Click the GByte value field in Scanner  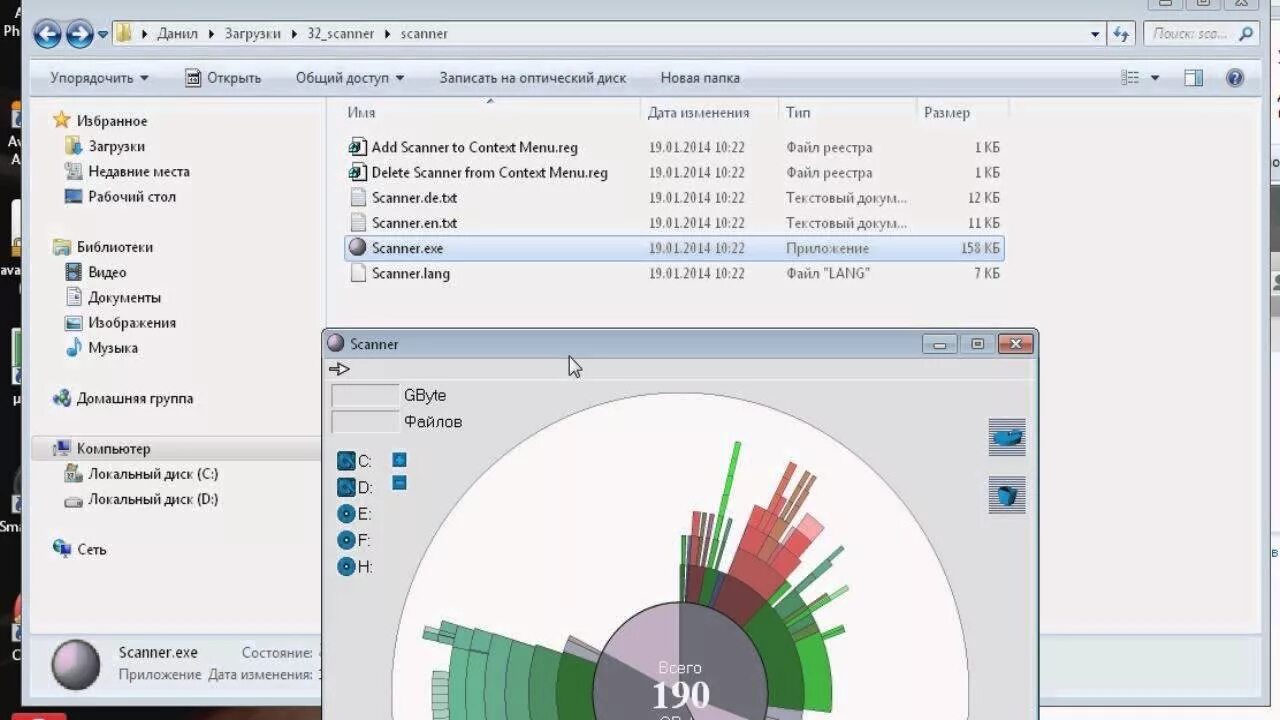365,396
